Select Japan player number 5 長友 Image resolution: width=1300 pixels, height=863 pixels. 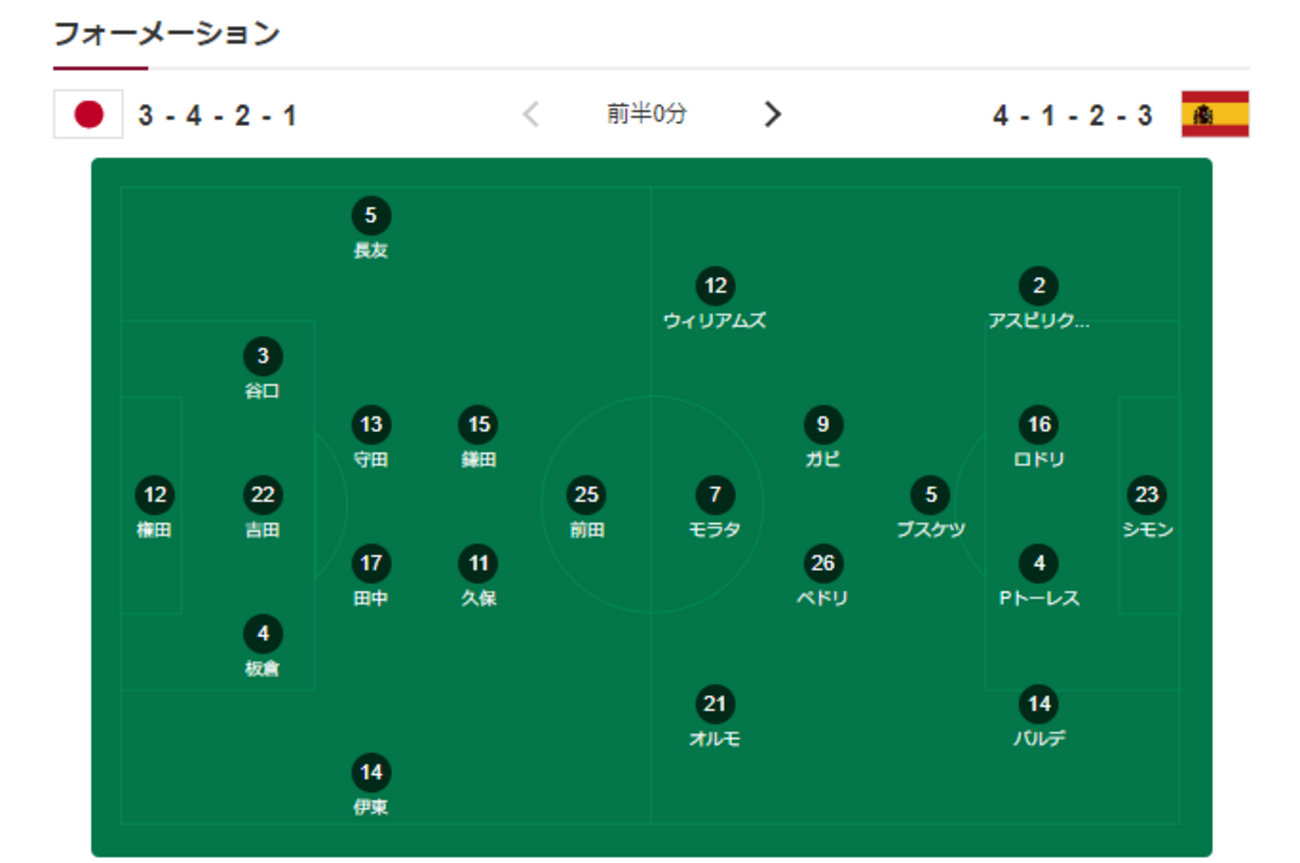pyautogui.click(x=371, y=215)
